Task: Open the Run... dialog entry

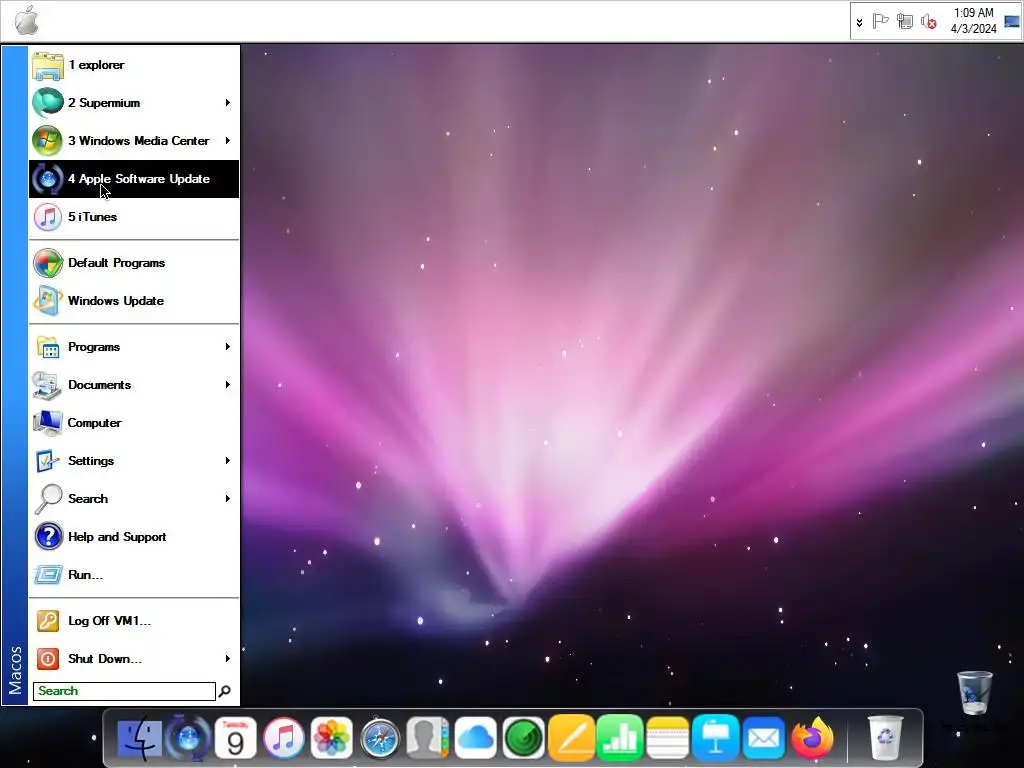Action: point(134,575)
